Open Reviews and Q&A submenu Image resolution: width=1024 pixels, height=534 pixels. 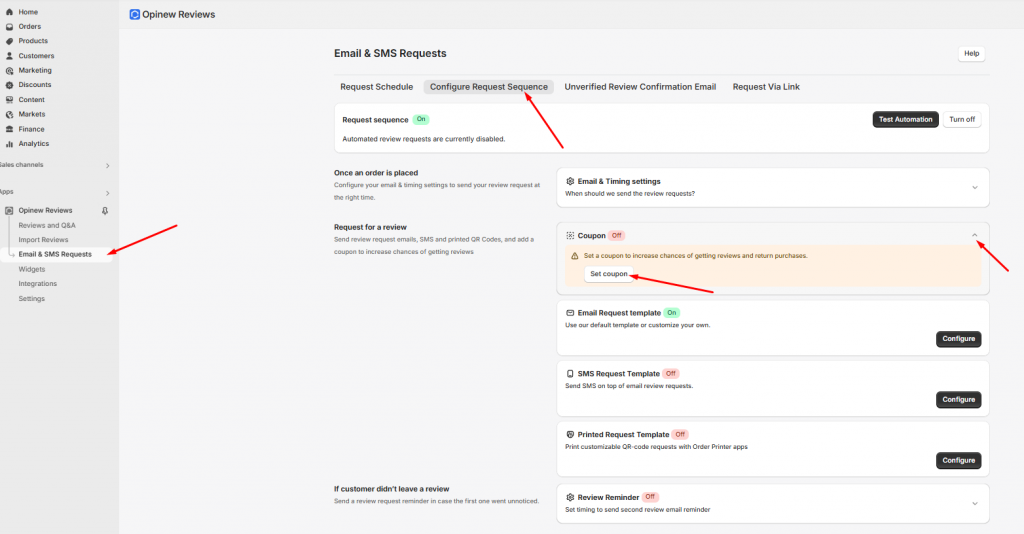(47, 225)
